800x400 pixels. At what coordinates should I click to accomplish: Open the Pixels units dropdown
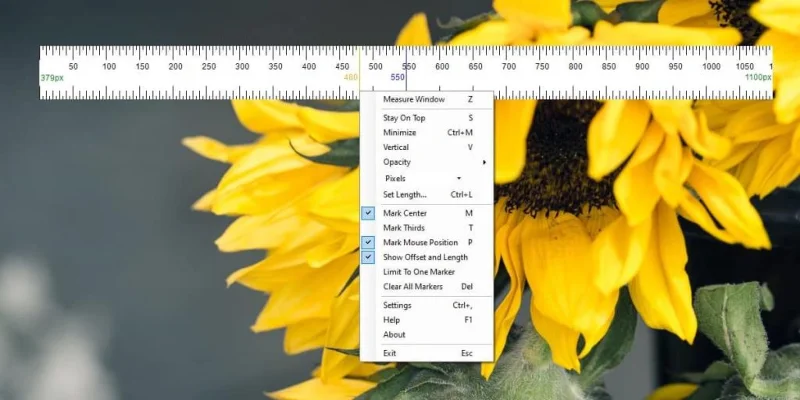tap(423, 178)
